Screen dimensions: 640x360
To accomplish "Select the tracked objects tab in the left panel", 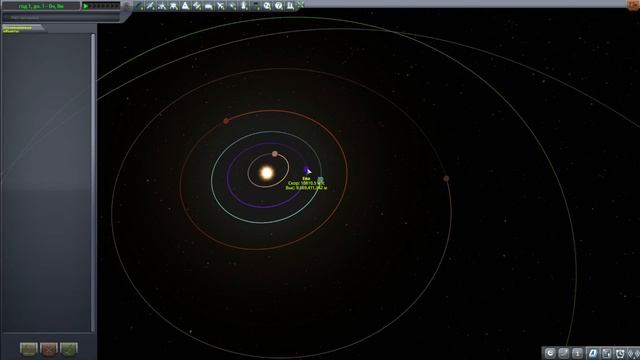I will (22, 29).
